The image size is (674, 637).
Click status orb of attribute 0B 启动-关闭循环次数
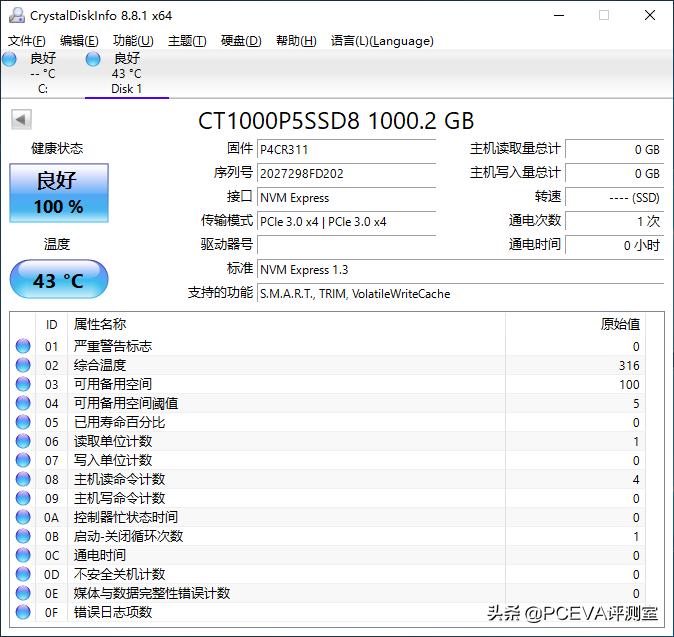coord(23,536)
